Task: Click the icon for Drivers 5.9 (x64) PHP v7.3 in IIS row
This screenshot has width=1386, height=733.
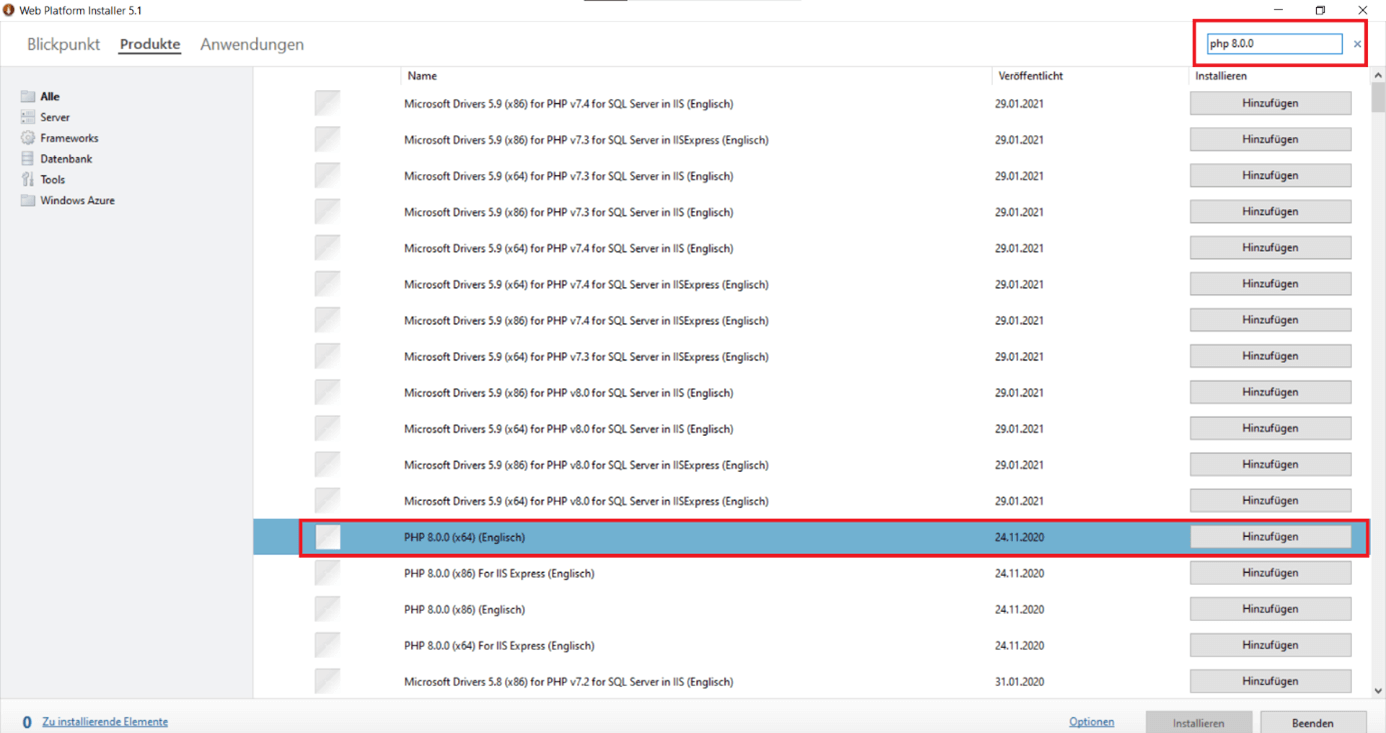Action: 328,175
